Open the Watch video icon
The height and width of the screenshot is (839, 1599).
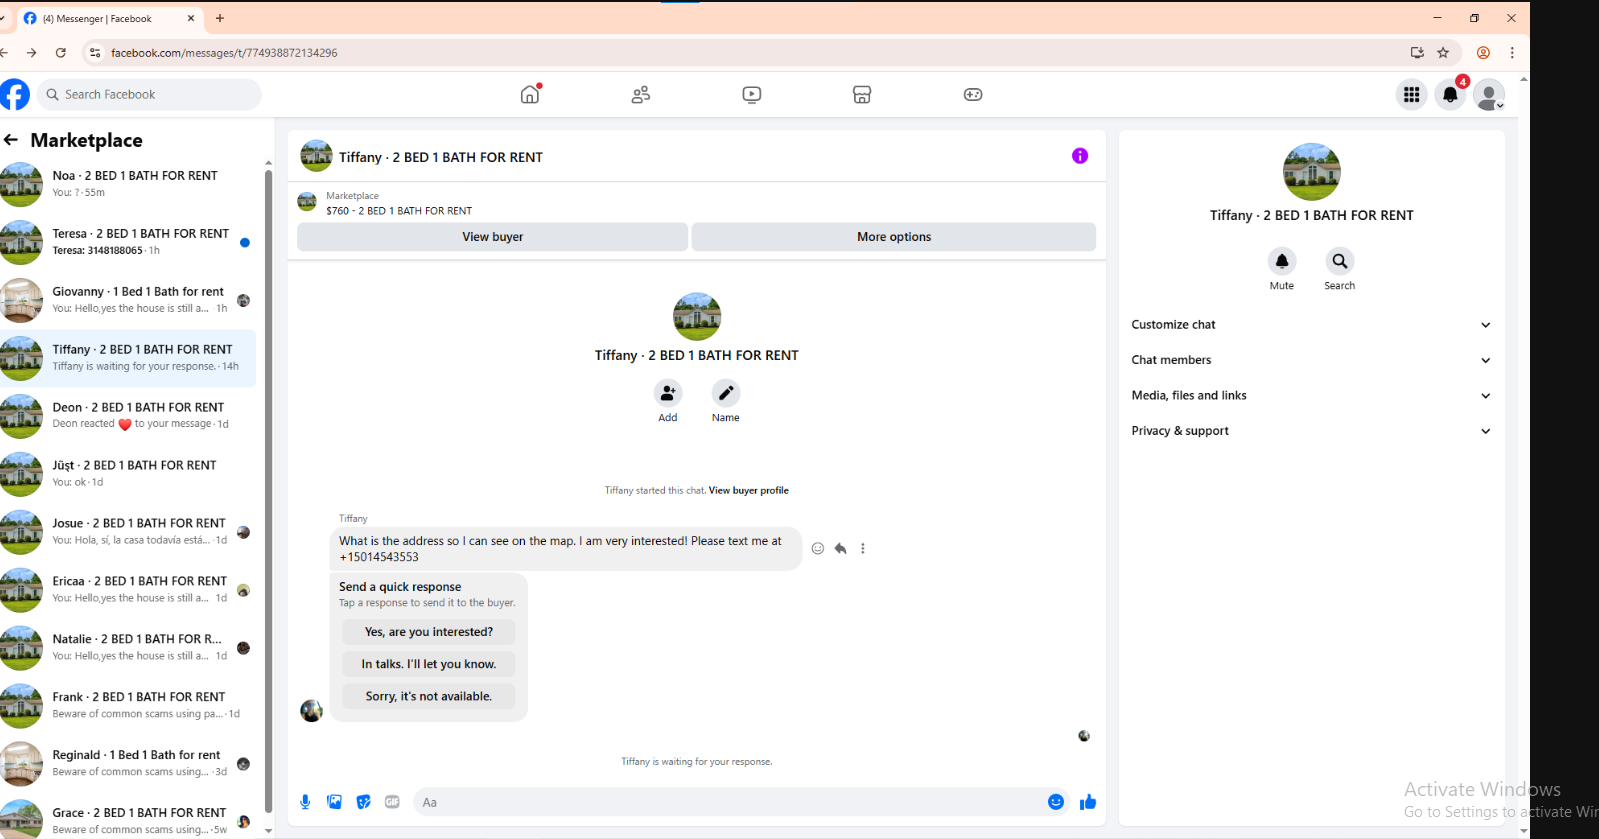(x=752, y=94)
